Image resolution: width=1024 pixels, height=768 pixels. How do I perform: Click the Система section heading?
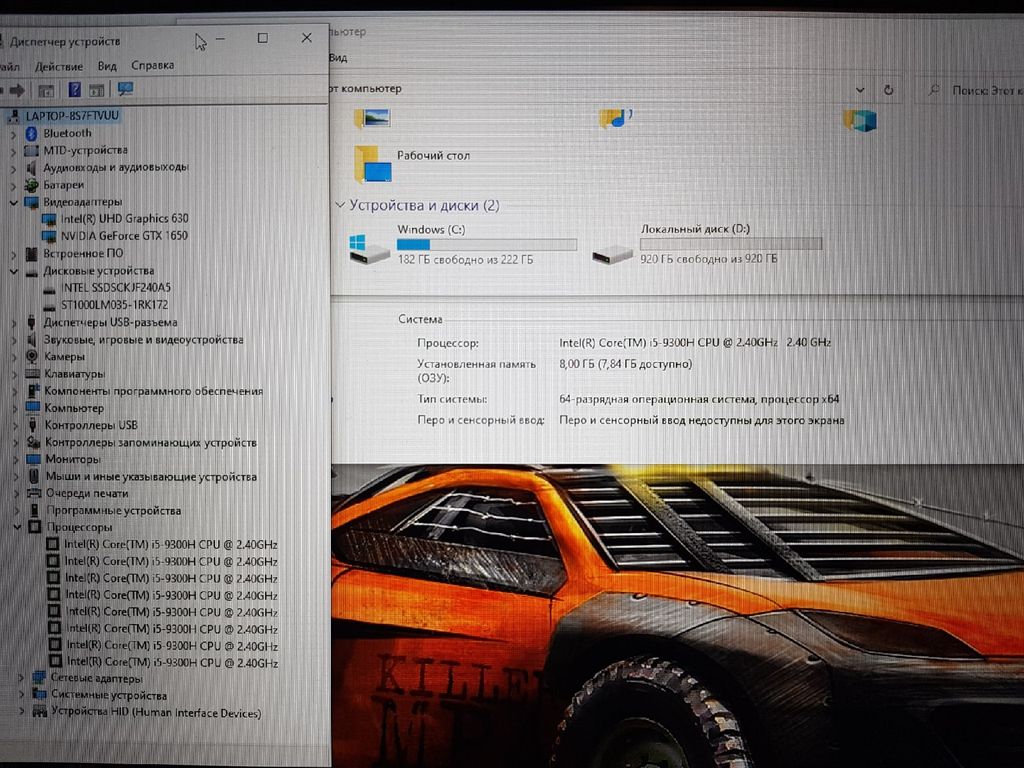(421, 319)
